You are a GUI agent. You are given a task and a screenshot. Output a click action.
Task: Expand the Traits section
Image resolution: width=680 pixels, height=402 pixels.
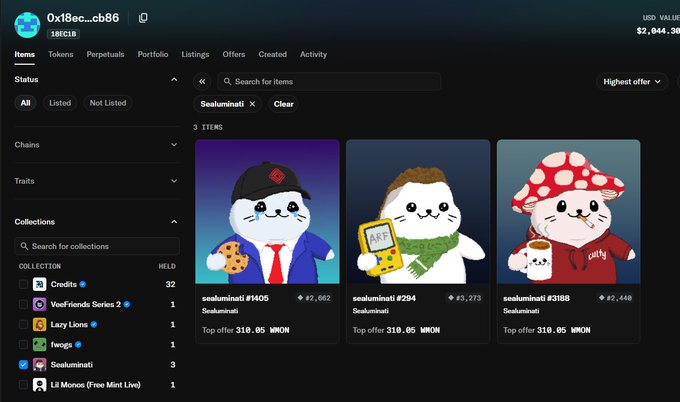[174, 181]
